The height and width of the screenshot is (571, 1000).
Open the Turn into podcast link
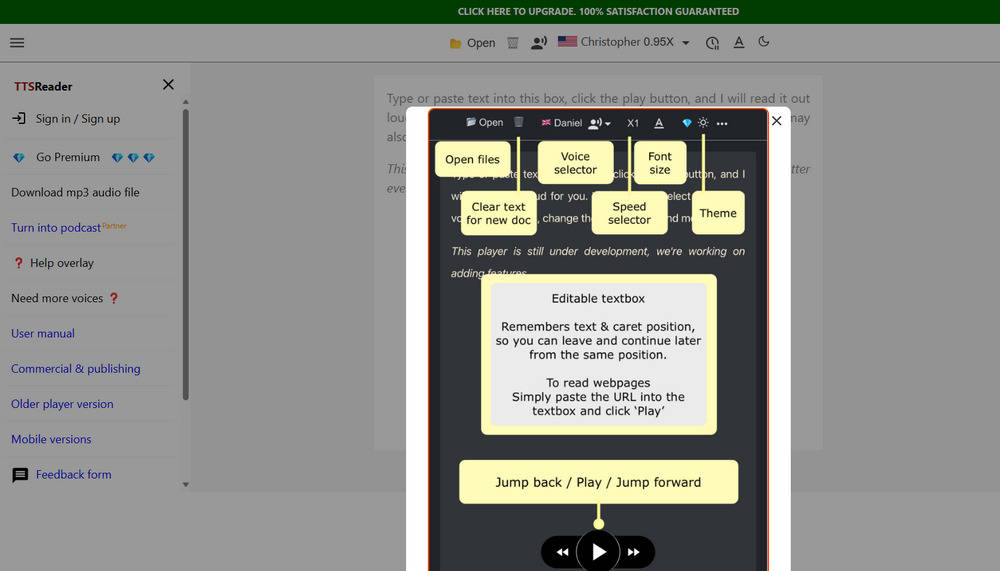click(56, 228)
